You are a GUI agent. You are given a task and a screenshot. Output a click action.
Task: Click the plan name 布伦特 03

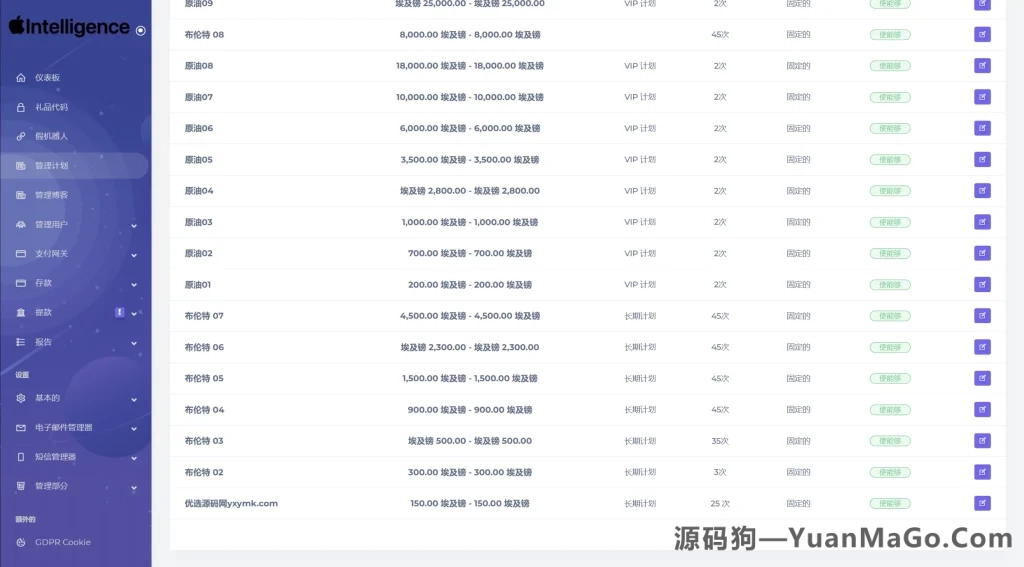(204, 440)
